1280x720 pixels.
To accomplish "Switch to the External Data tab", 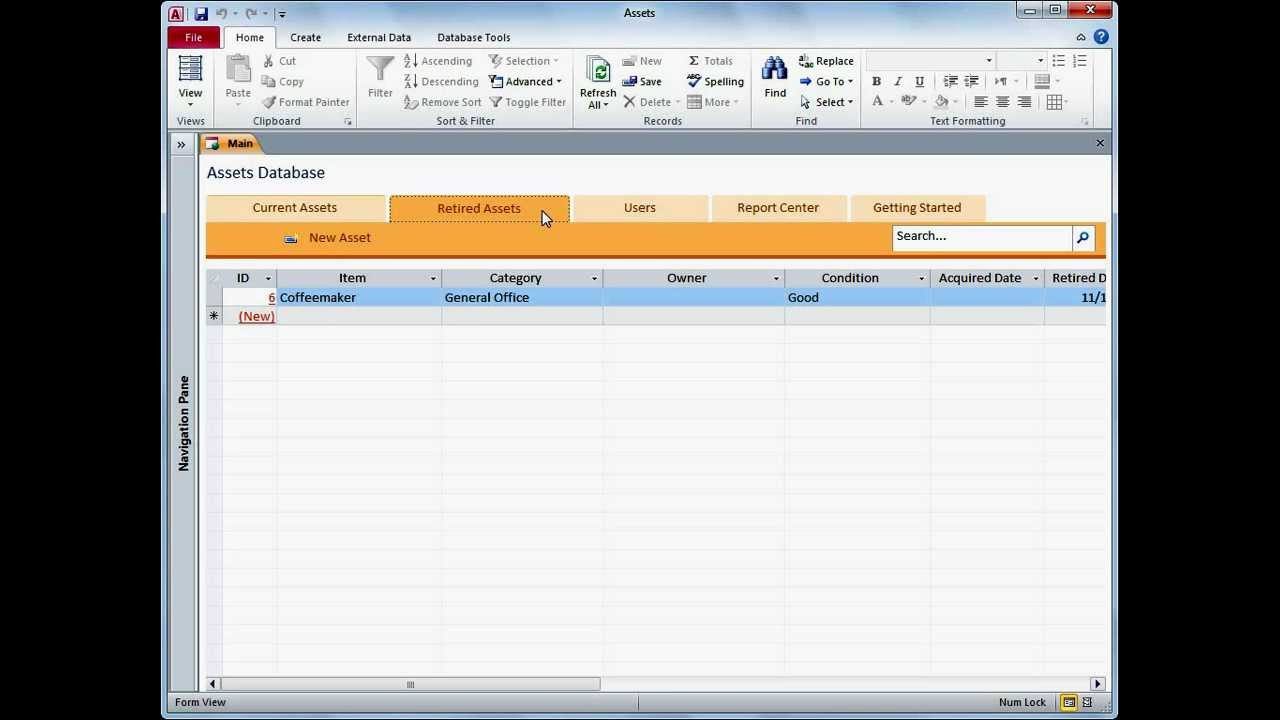I will 379,38.
